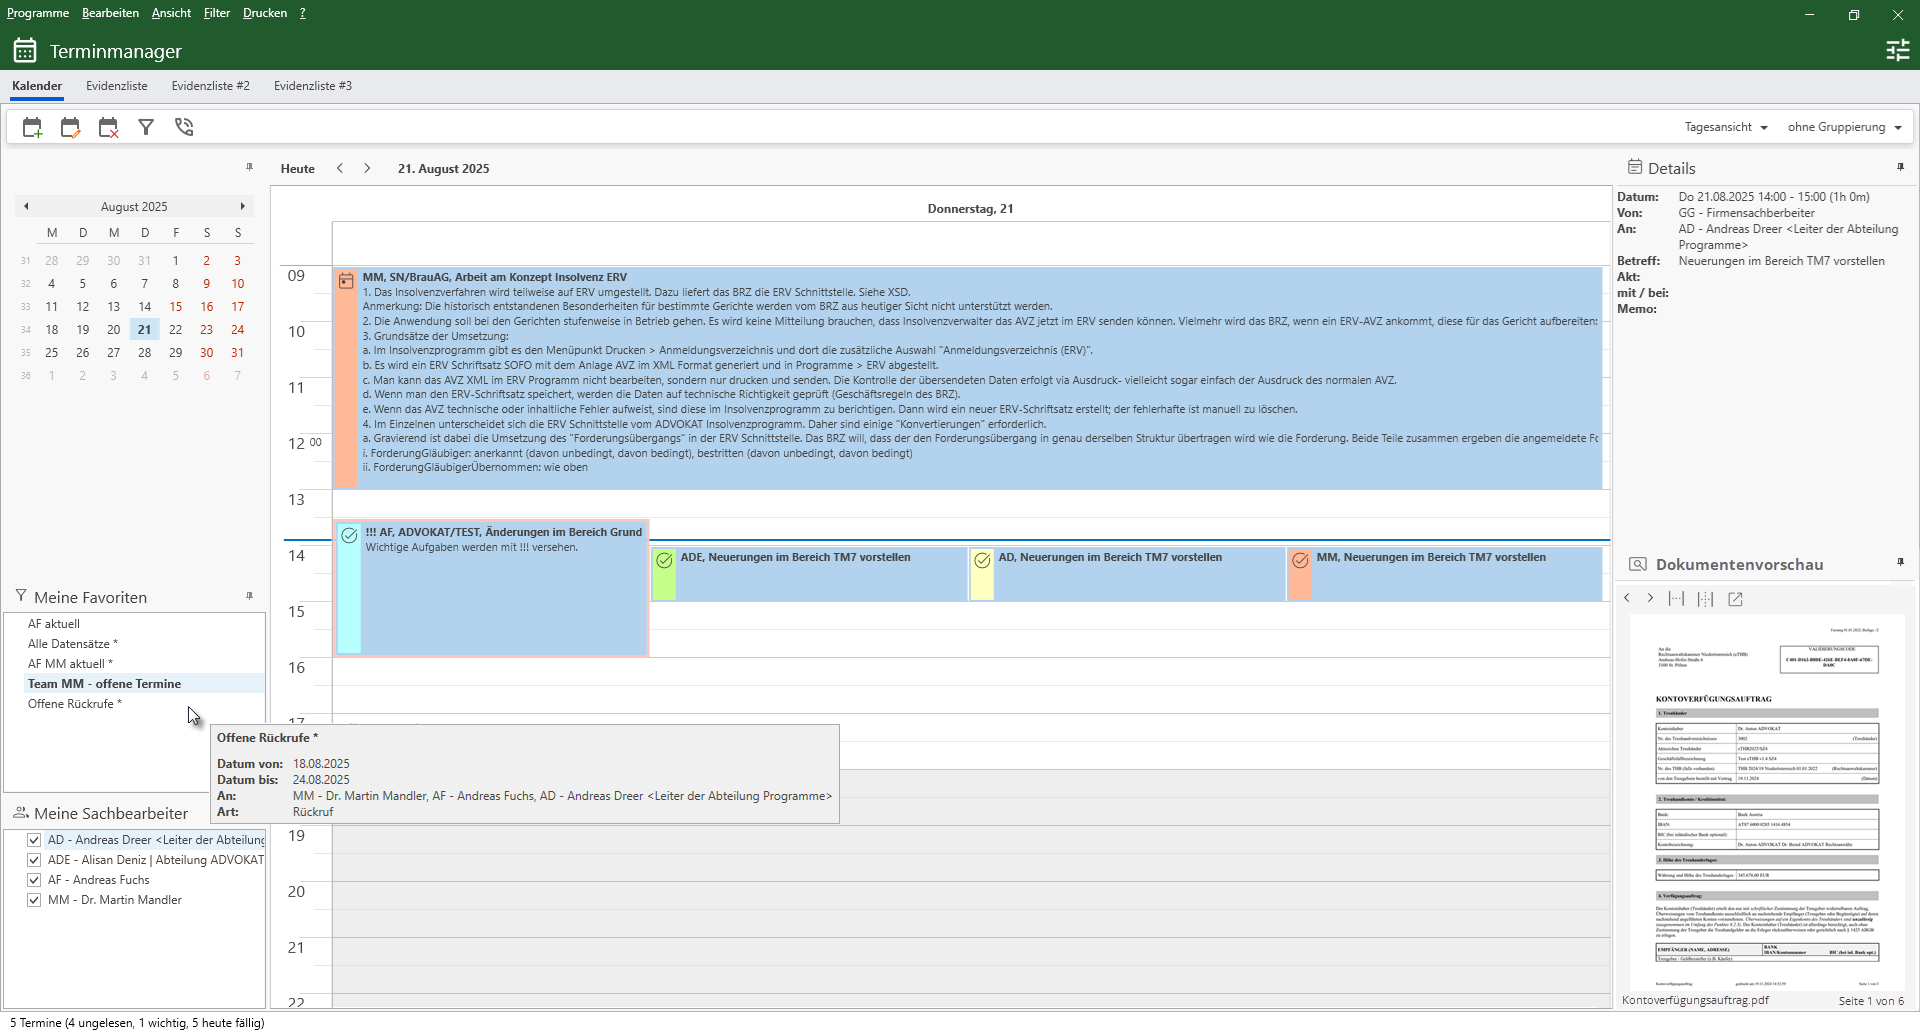
Task: Open the filter icon in the toolbar
Action: pos(146,127)
